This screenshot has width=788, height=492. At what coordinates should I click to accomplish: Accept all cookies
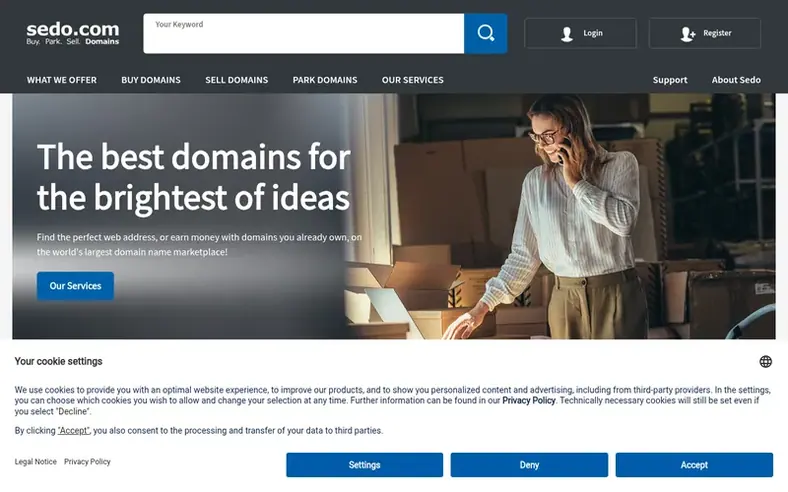[x=694, y=465]
